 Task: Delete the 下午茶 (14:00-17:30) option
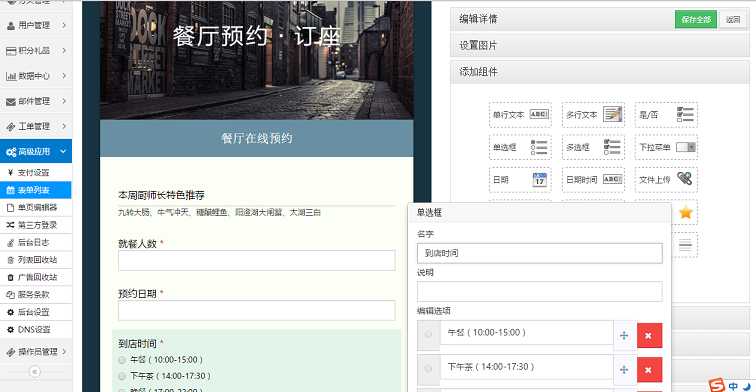tap(649, 369)
